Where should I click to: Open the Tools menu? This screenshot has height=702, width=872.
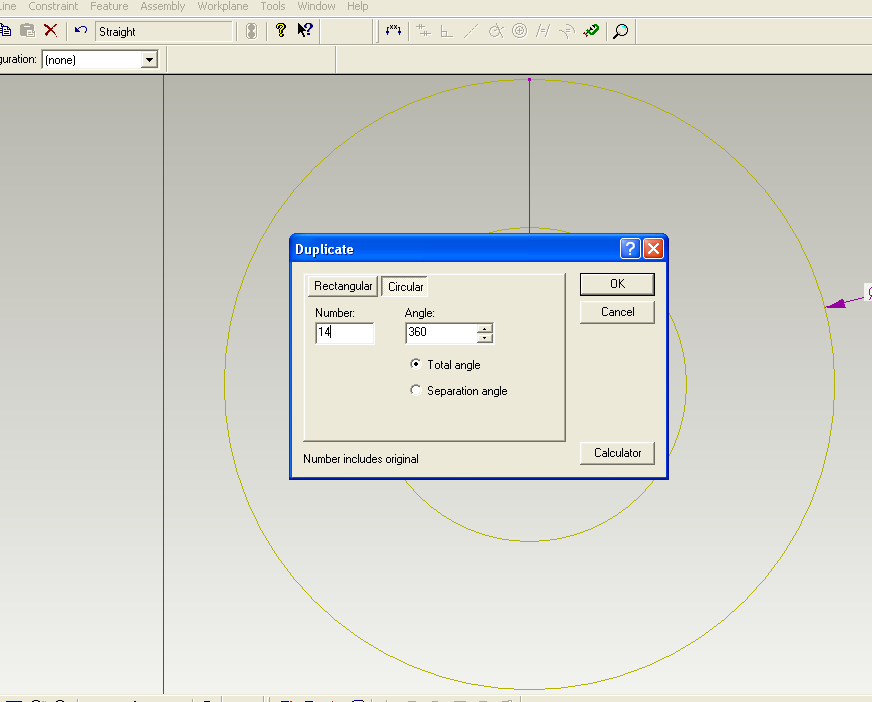tap(272, 6)
